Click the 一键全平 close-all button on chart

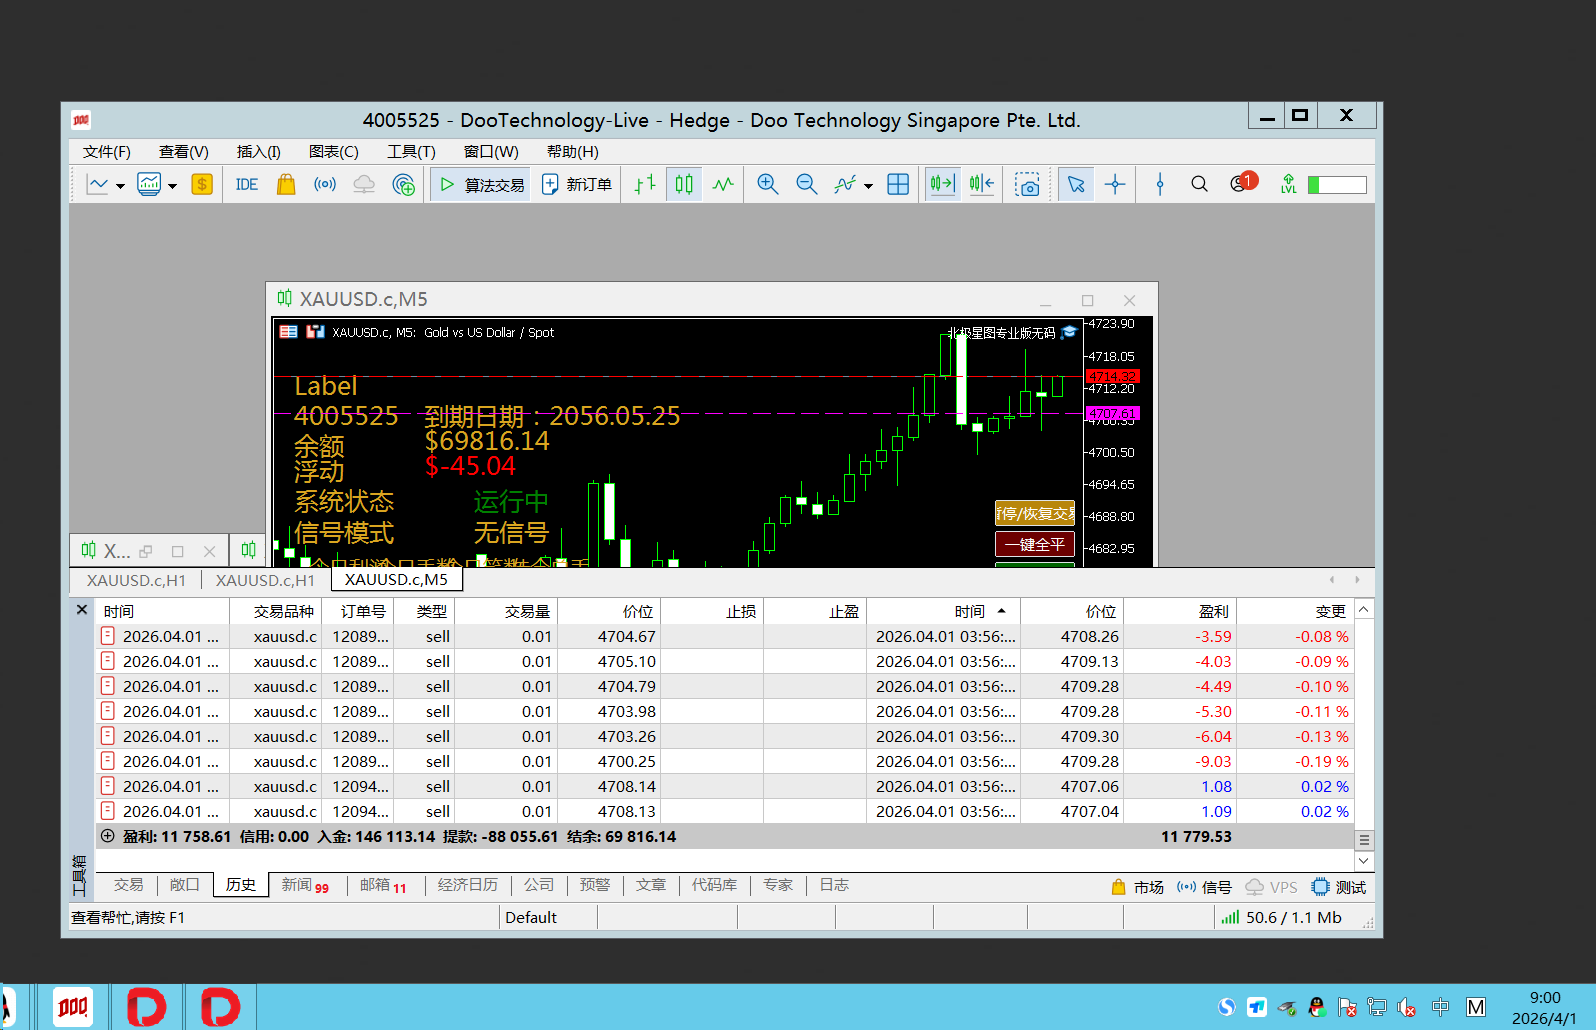click(1035, 544)
